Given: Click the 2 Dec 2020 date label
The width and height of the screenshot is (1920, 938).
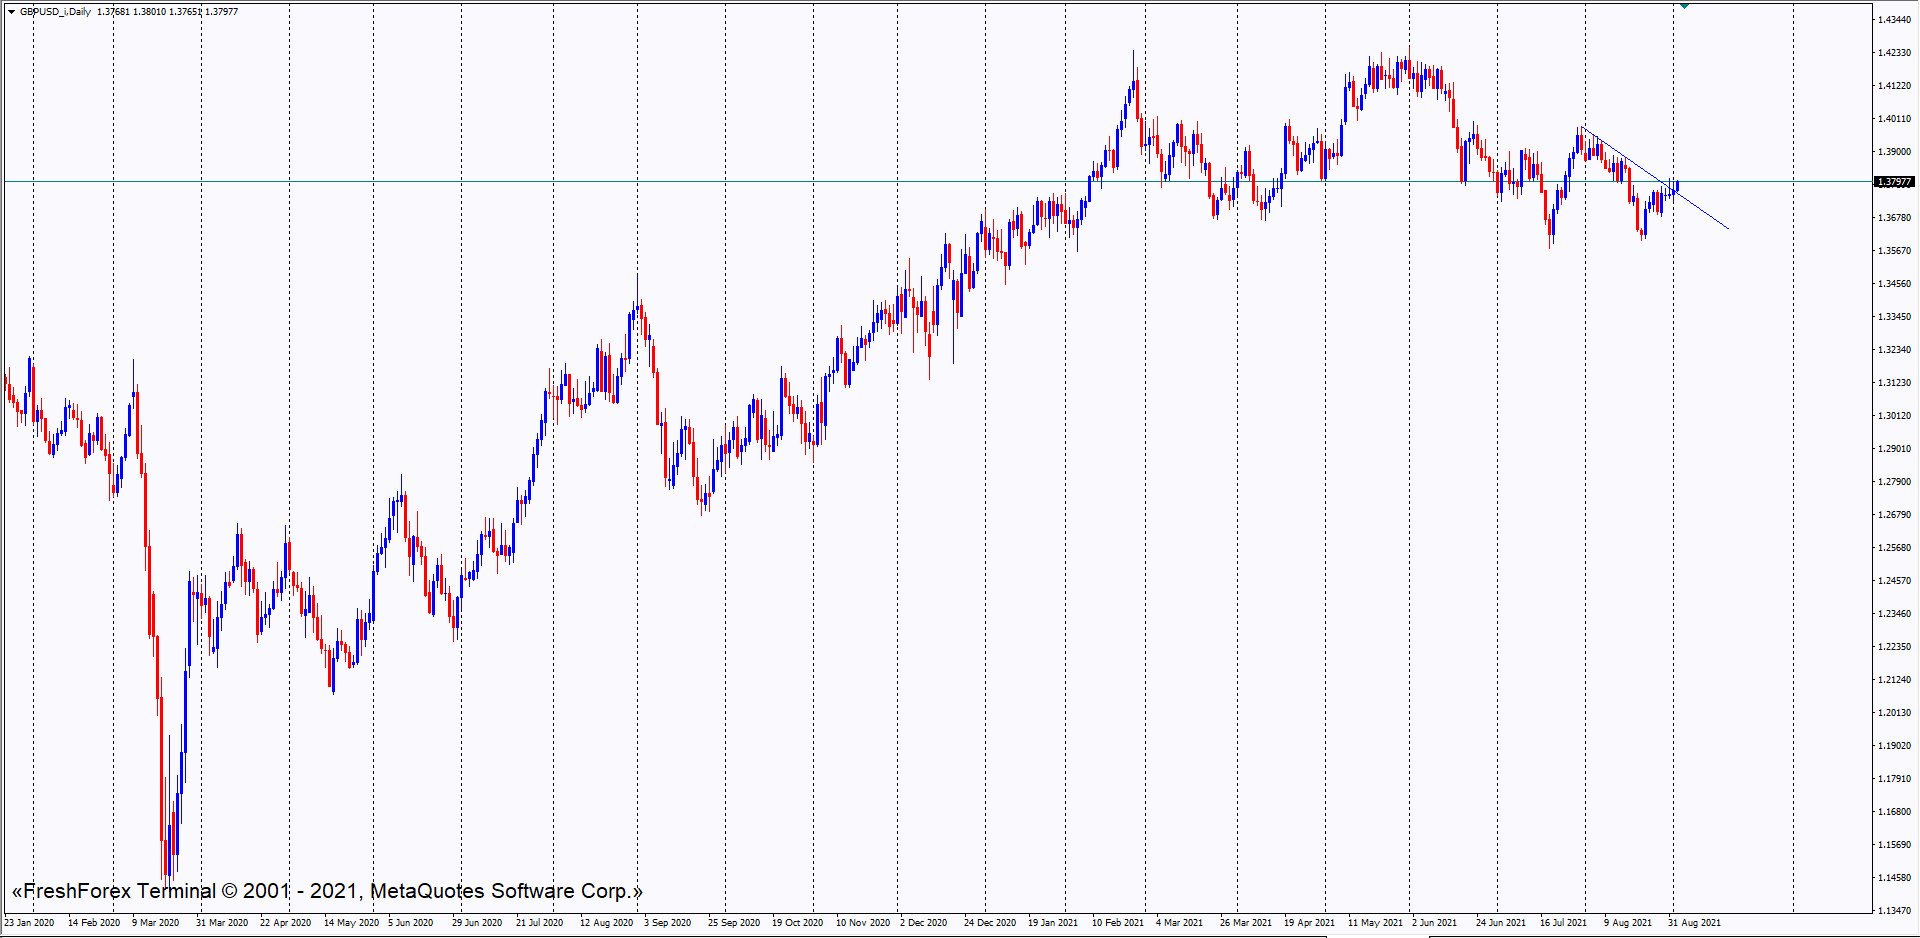Looking at the screenshot, I should pos(923,923).
